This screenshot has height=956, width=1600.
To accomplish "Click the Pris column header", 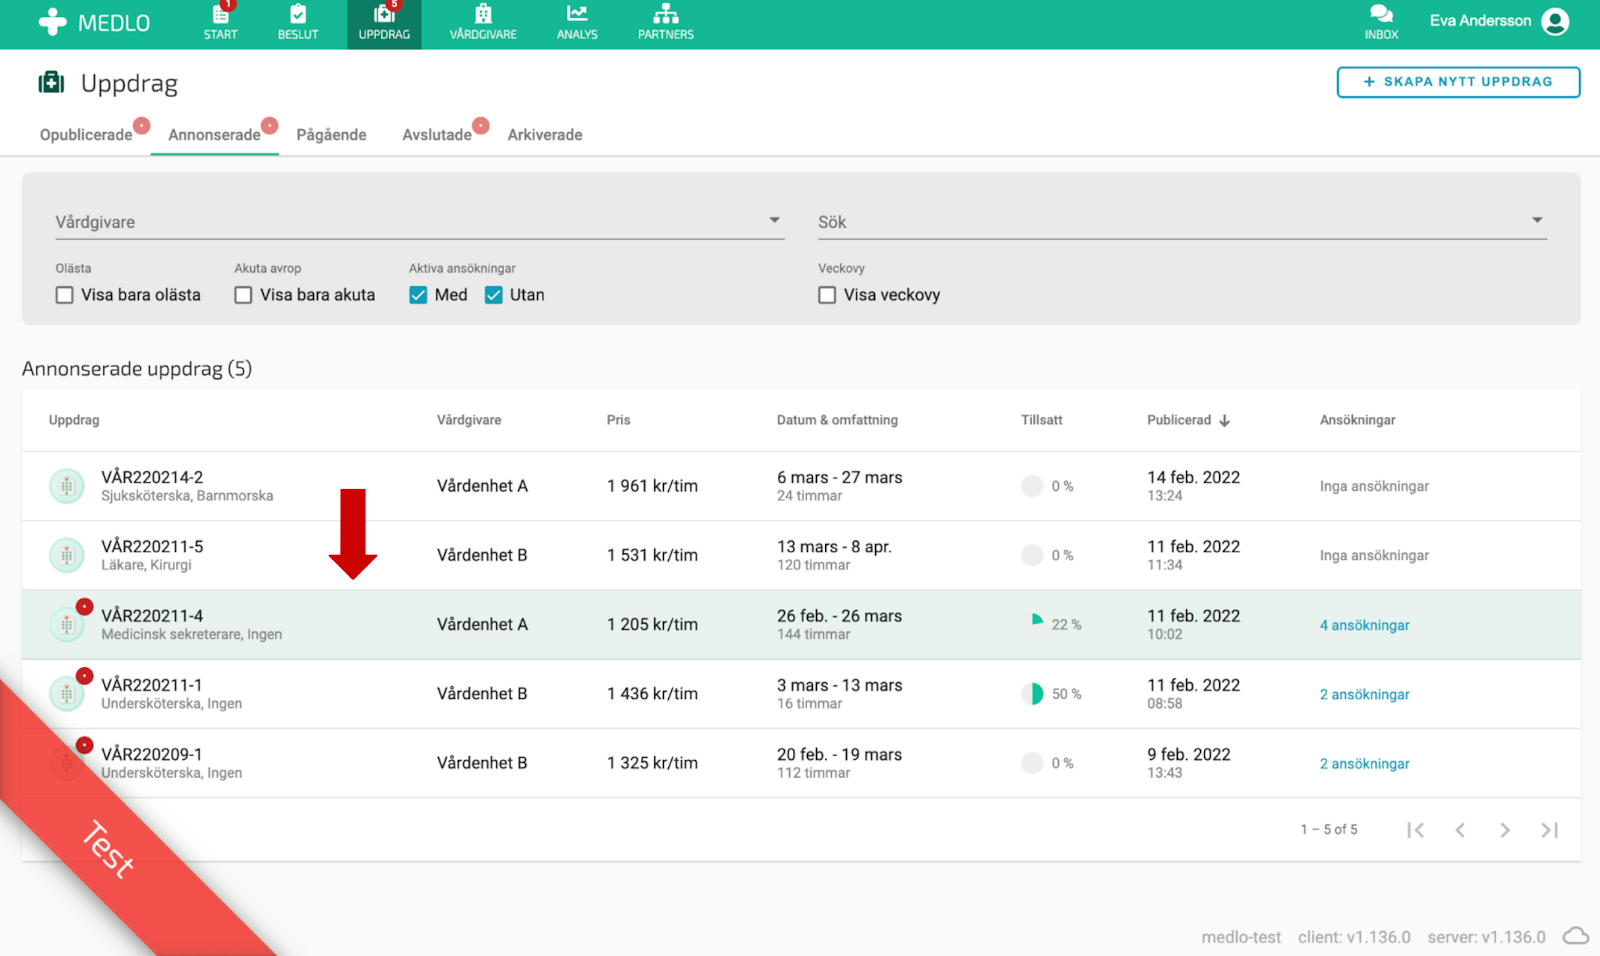I will [618, 420].
